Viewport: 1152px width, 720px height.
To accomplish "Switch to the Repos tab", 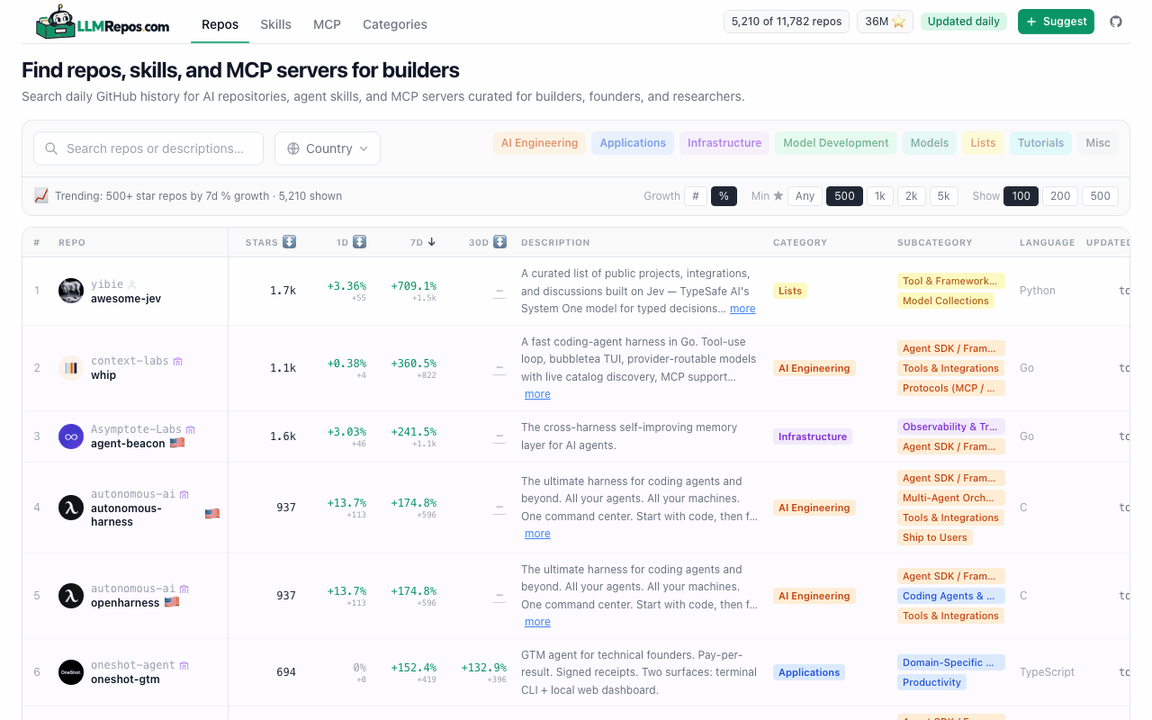I will (x=220, y=24).
